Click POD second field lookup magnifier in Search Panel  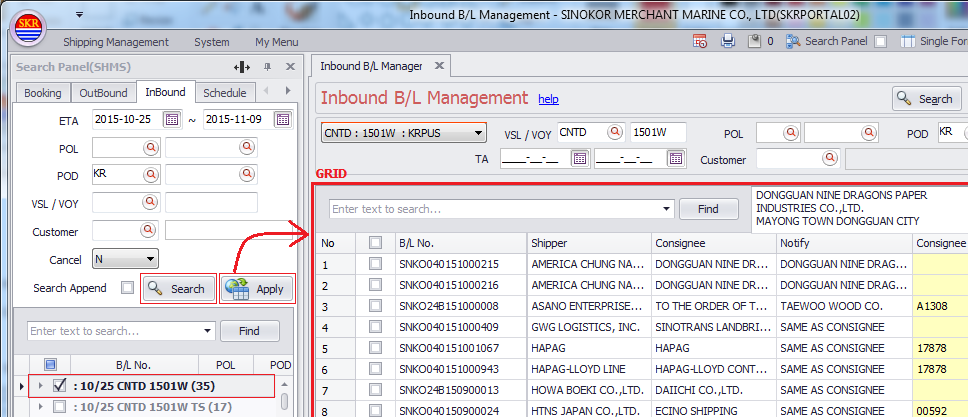pyautogui.click(x=248, y=175)
